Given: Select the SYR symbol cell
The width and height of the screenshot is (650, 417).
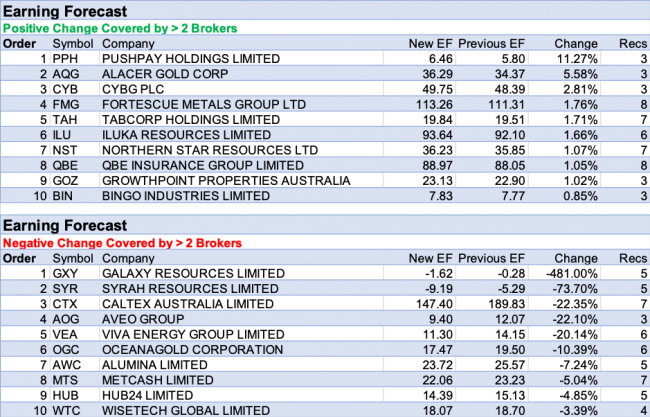Looking at the screenshot, I should coord(65,289).
